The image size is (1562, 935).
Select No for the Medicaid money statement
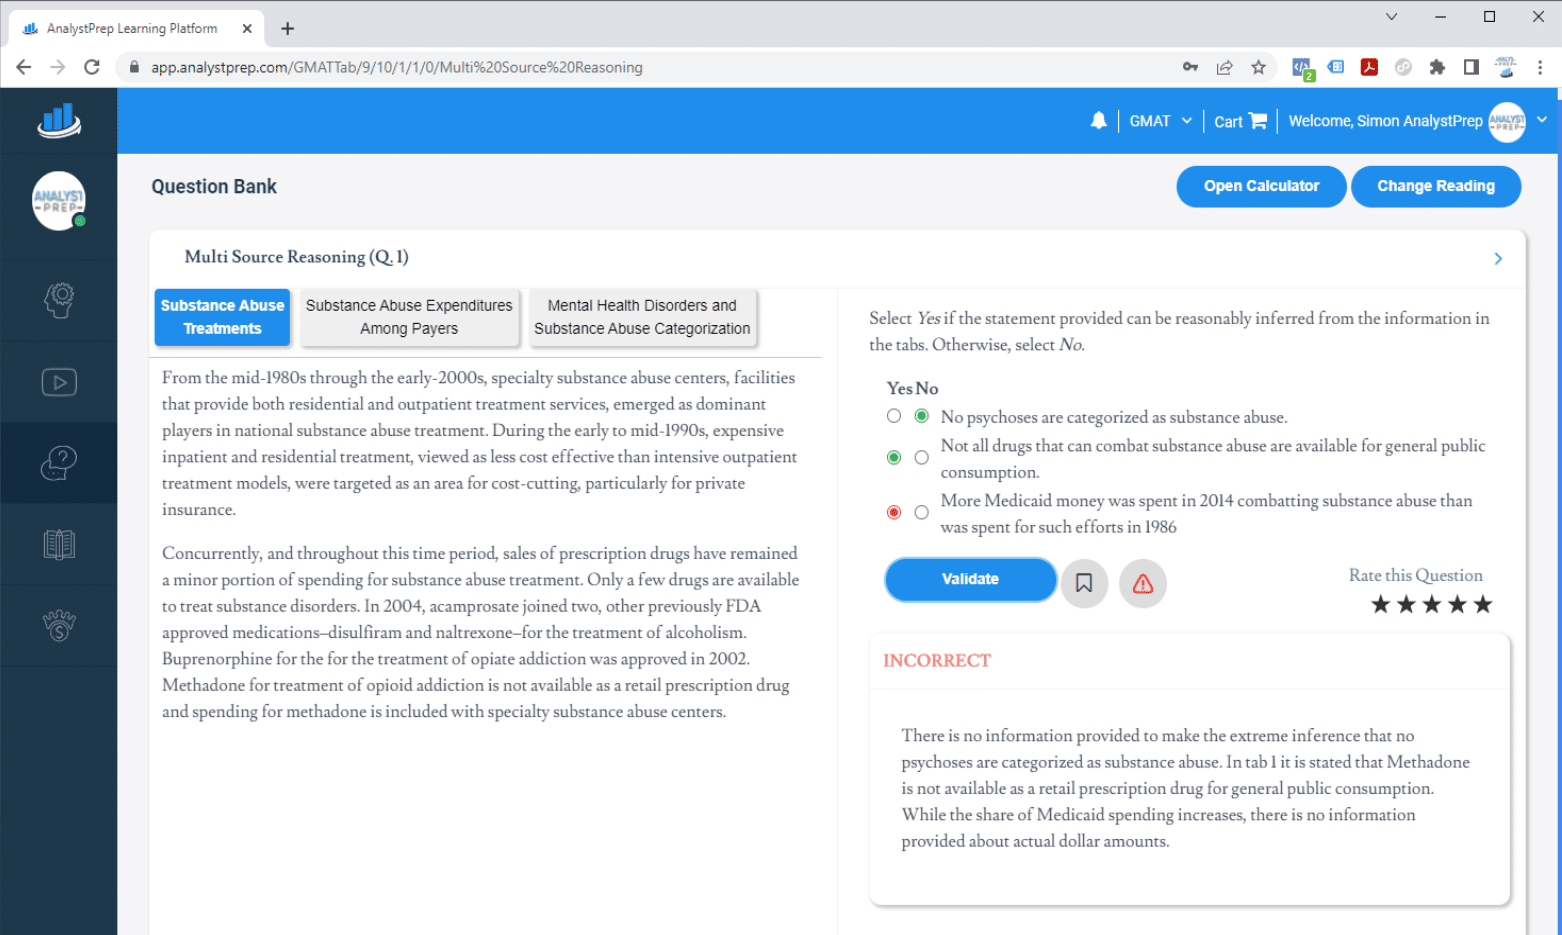tap(921, 513)
